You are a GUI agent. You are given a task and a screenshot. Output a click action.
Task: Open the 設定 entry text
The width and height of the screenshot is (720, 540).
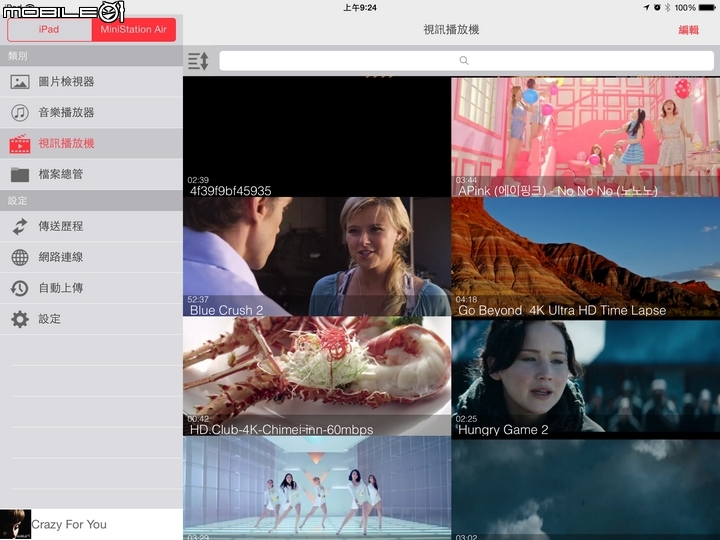coord(49,319)
